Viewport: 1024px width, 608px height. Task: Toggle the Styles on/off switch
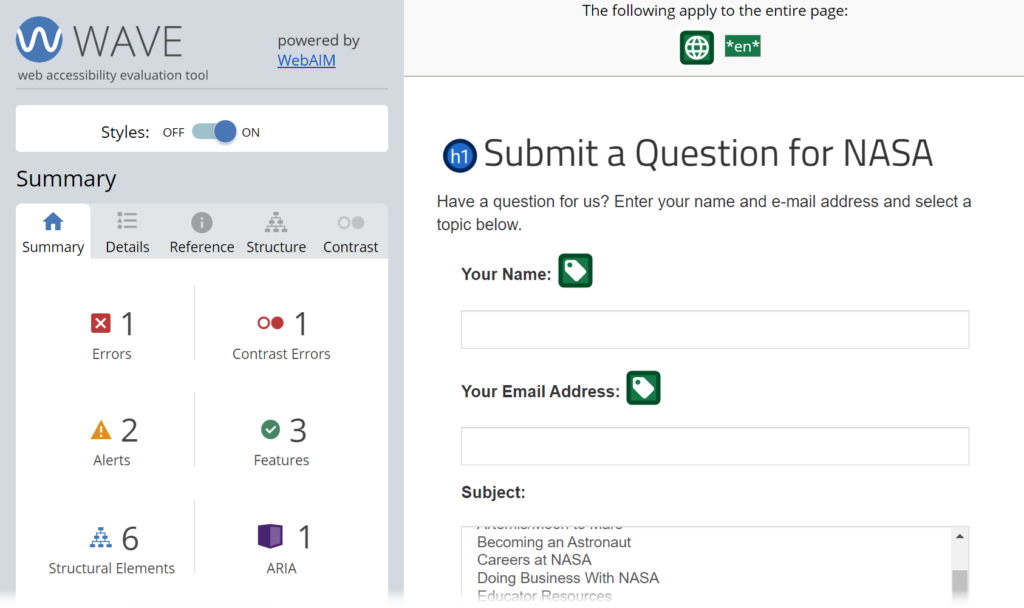pos(214,132)
